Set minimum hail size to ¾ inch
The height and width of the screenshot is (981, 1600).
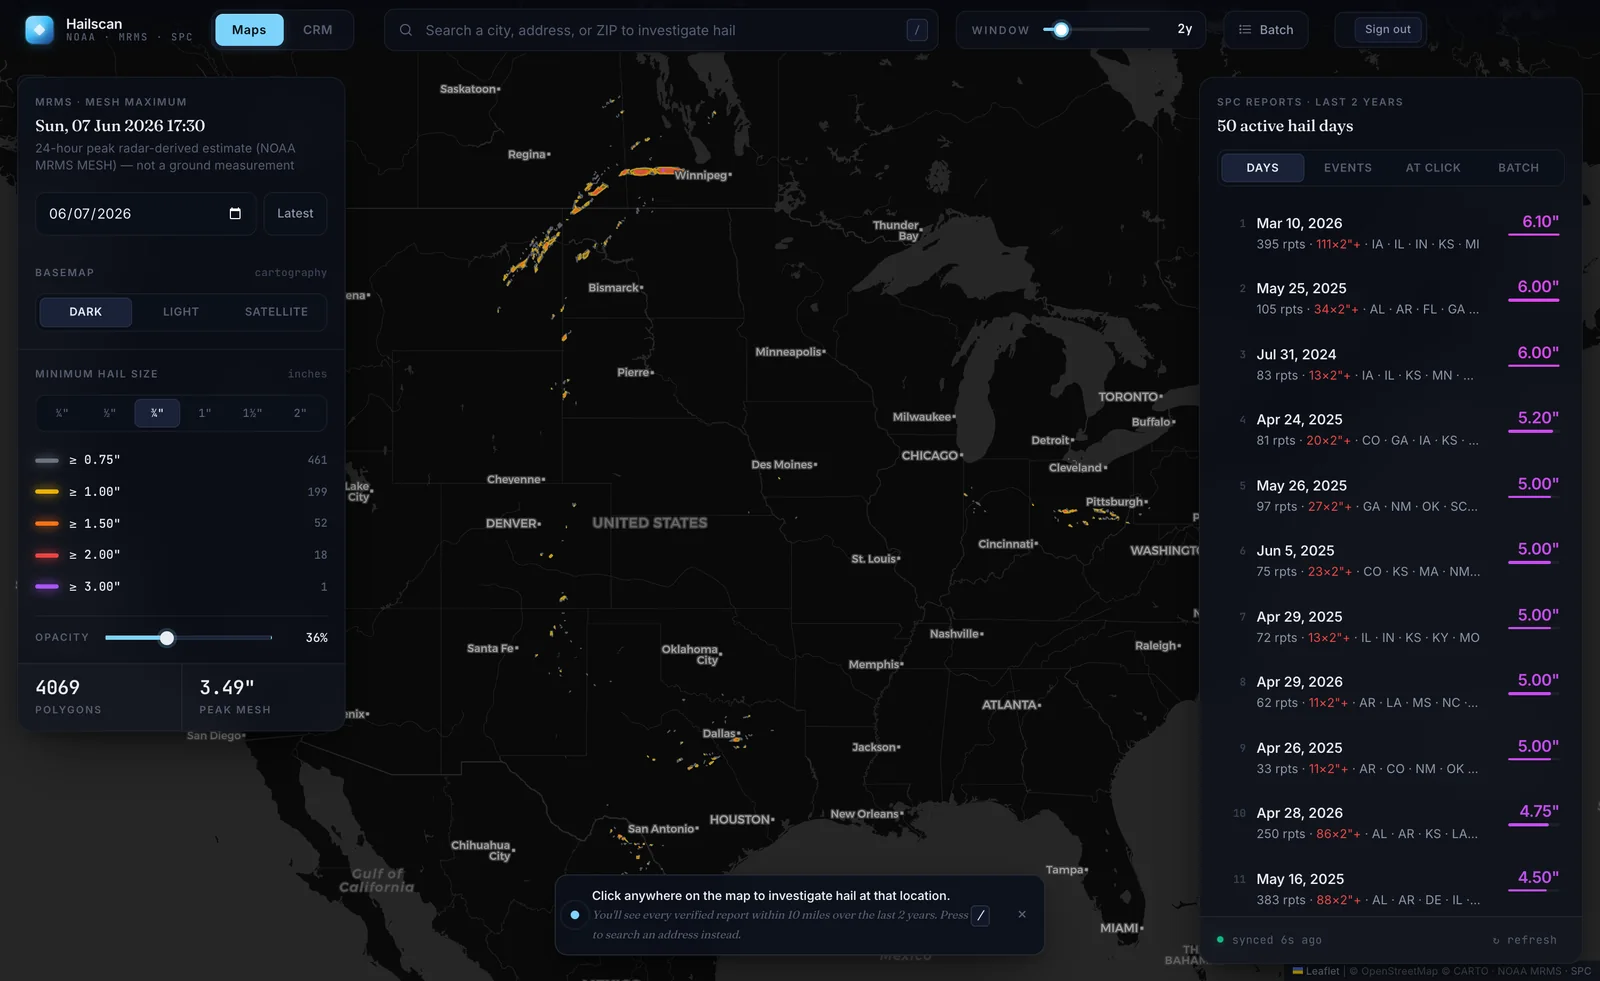click(x=157, y=413)
